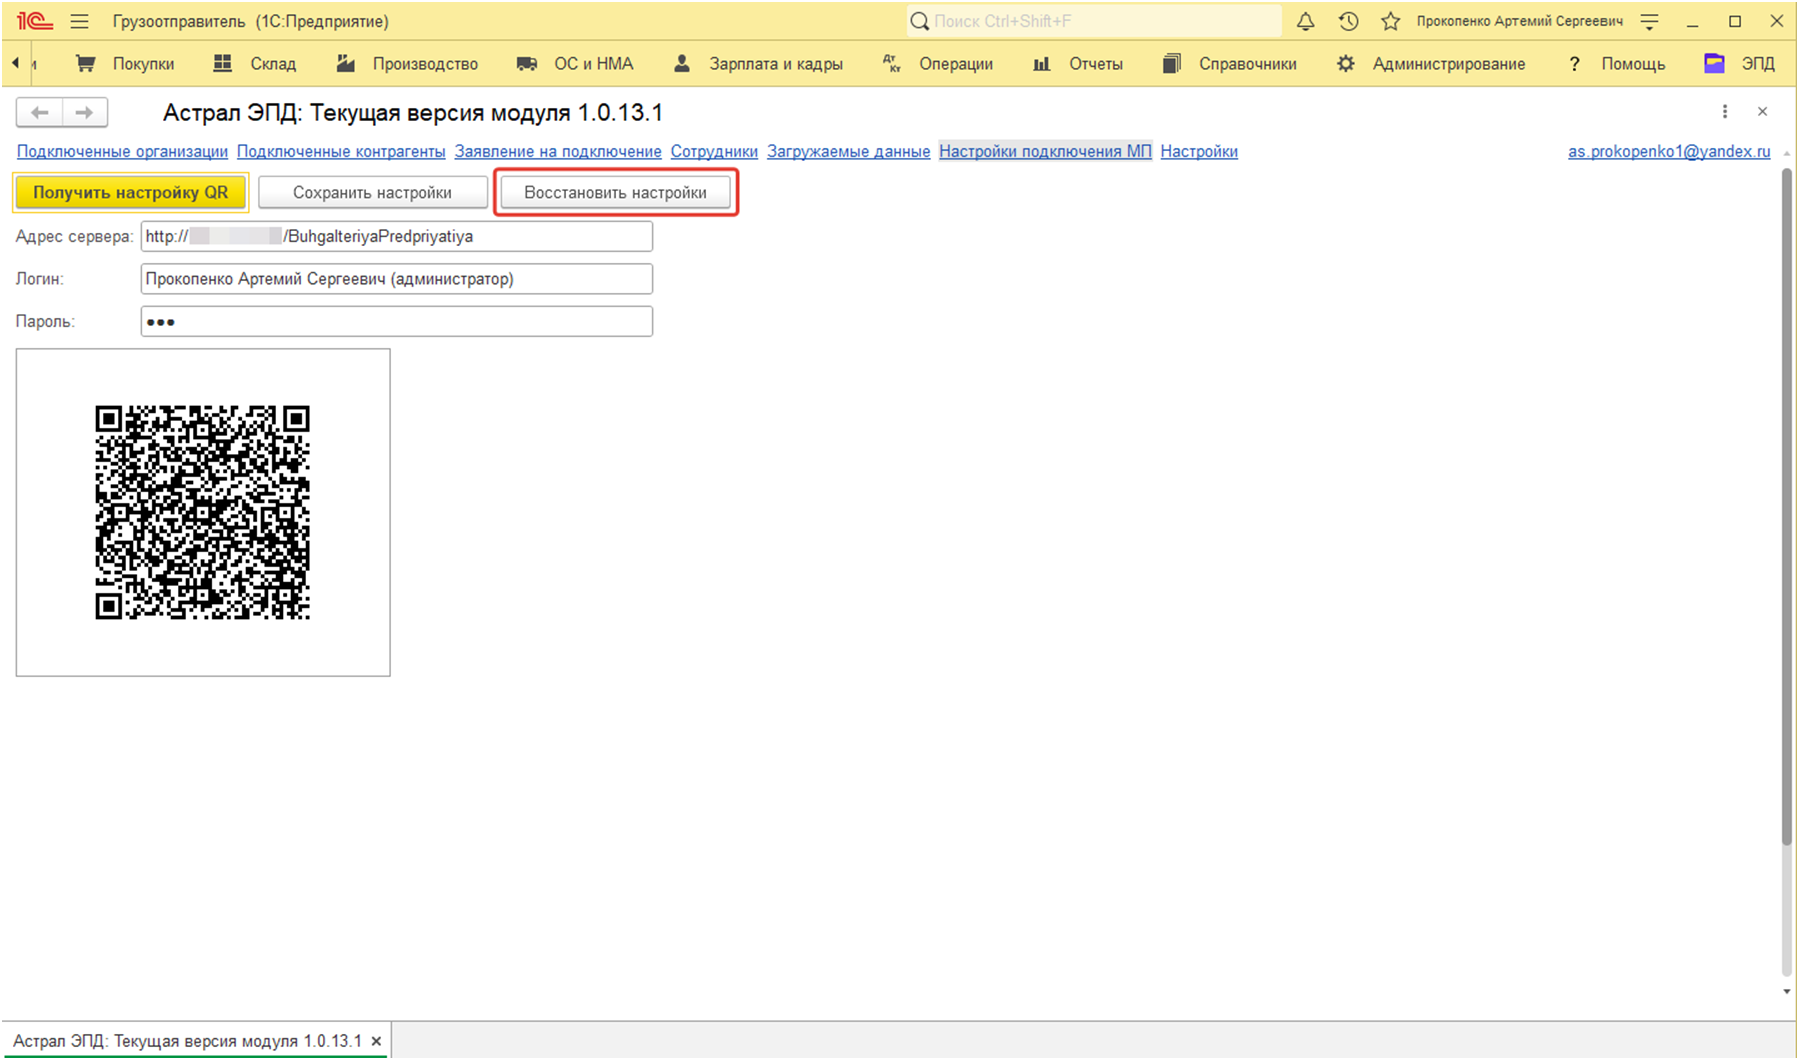Focus the Пароль input field

[x=396, y=321]
